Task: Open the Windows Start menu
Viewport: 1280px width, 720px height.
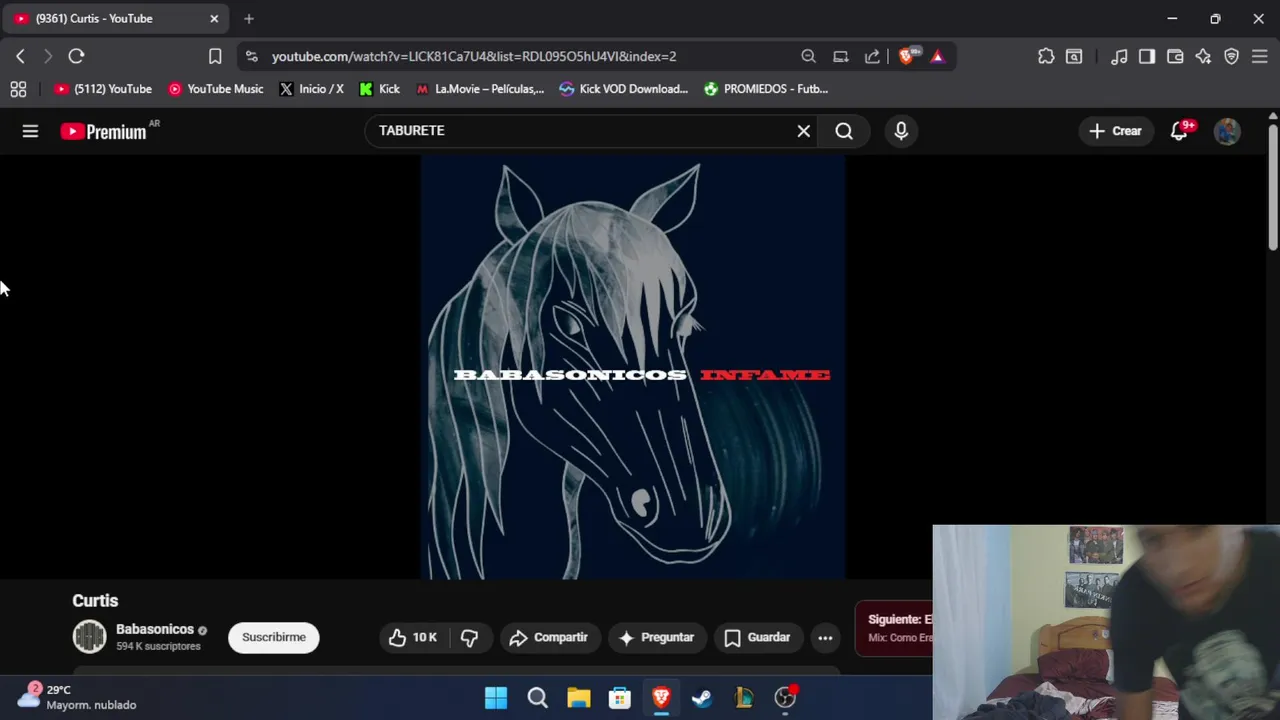Action: point(496,698)
